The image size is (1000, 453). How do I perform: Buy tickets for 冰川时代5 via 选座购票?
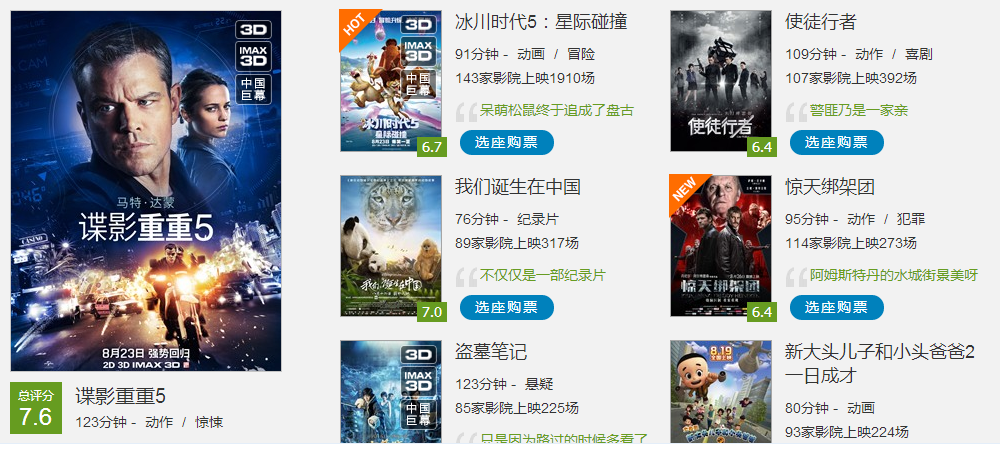(x=506, y=142)
